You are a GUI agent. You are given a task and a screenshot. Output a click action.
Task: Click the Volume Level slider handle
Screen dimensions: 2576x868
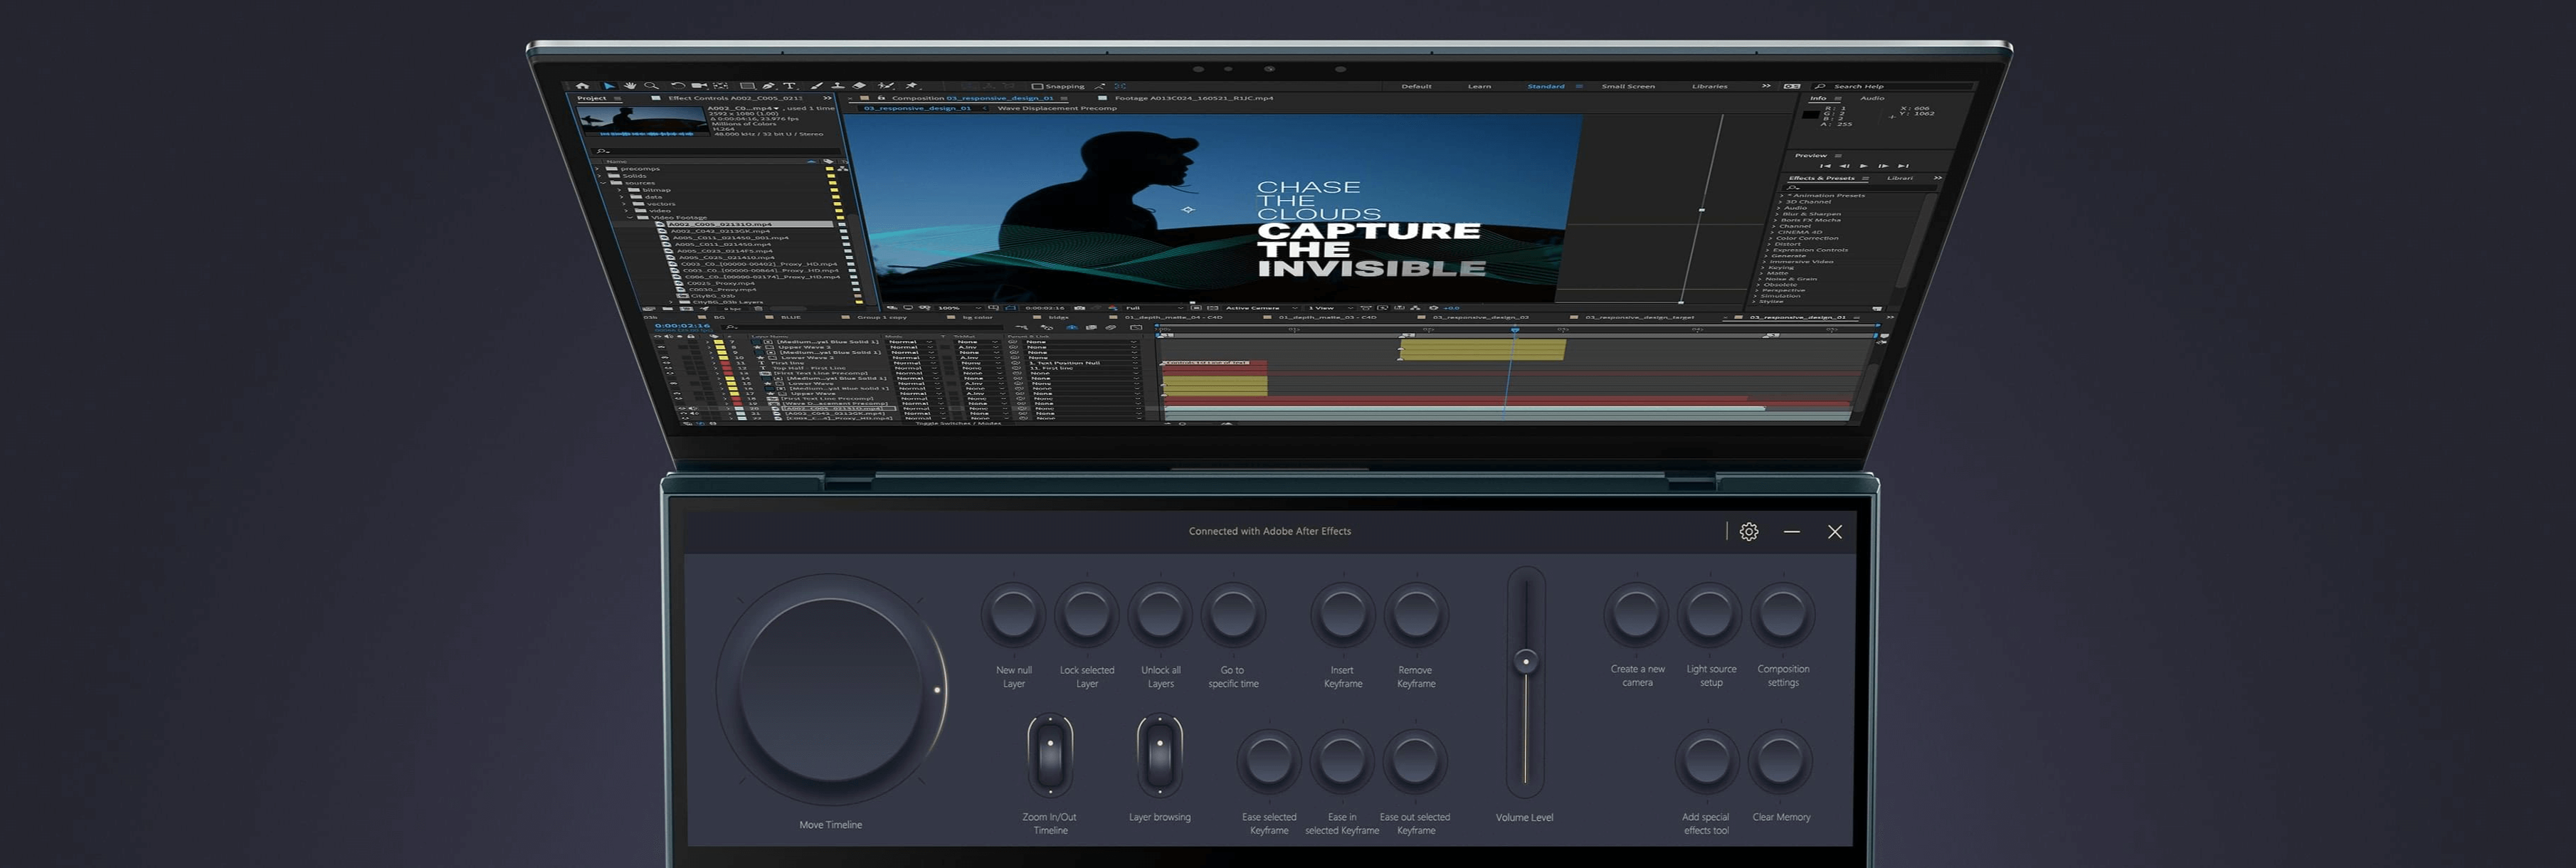pos(1525,661)
